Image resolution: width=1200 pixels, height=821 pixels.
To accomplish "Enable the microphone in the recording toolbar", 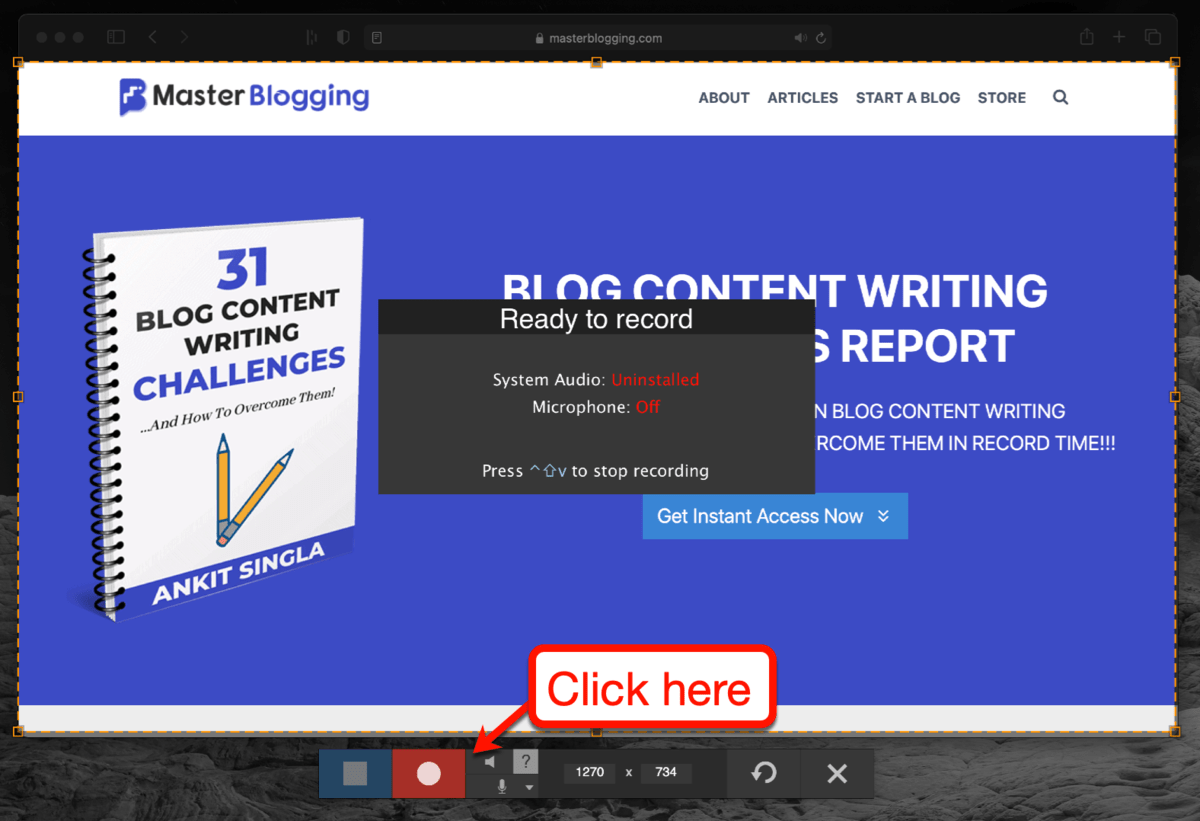I will (x=500, y=786).
